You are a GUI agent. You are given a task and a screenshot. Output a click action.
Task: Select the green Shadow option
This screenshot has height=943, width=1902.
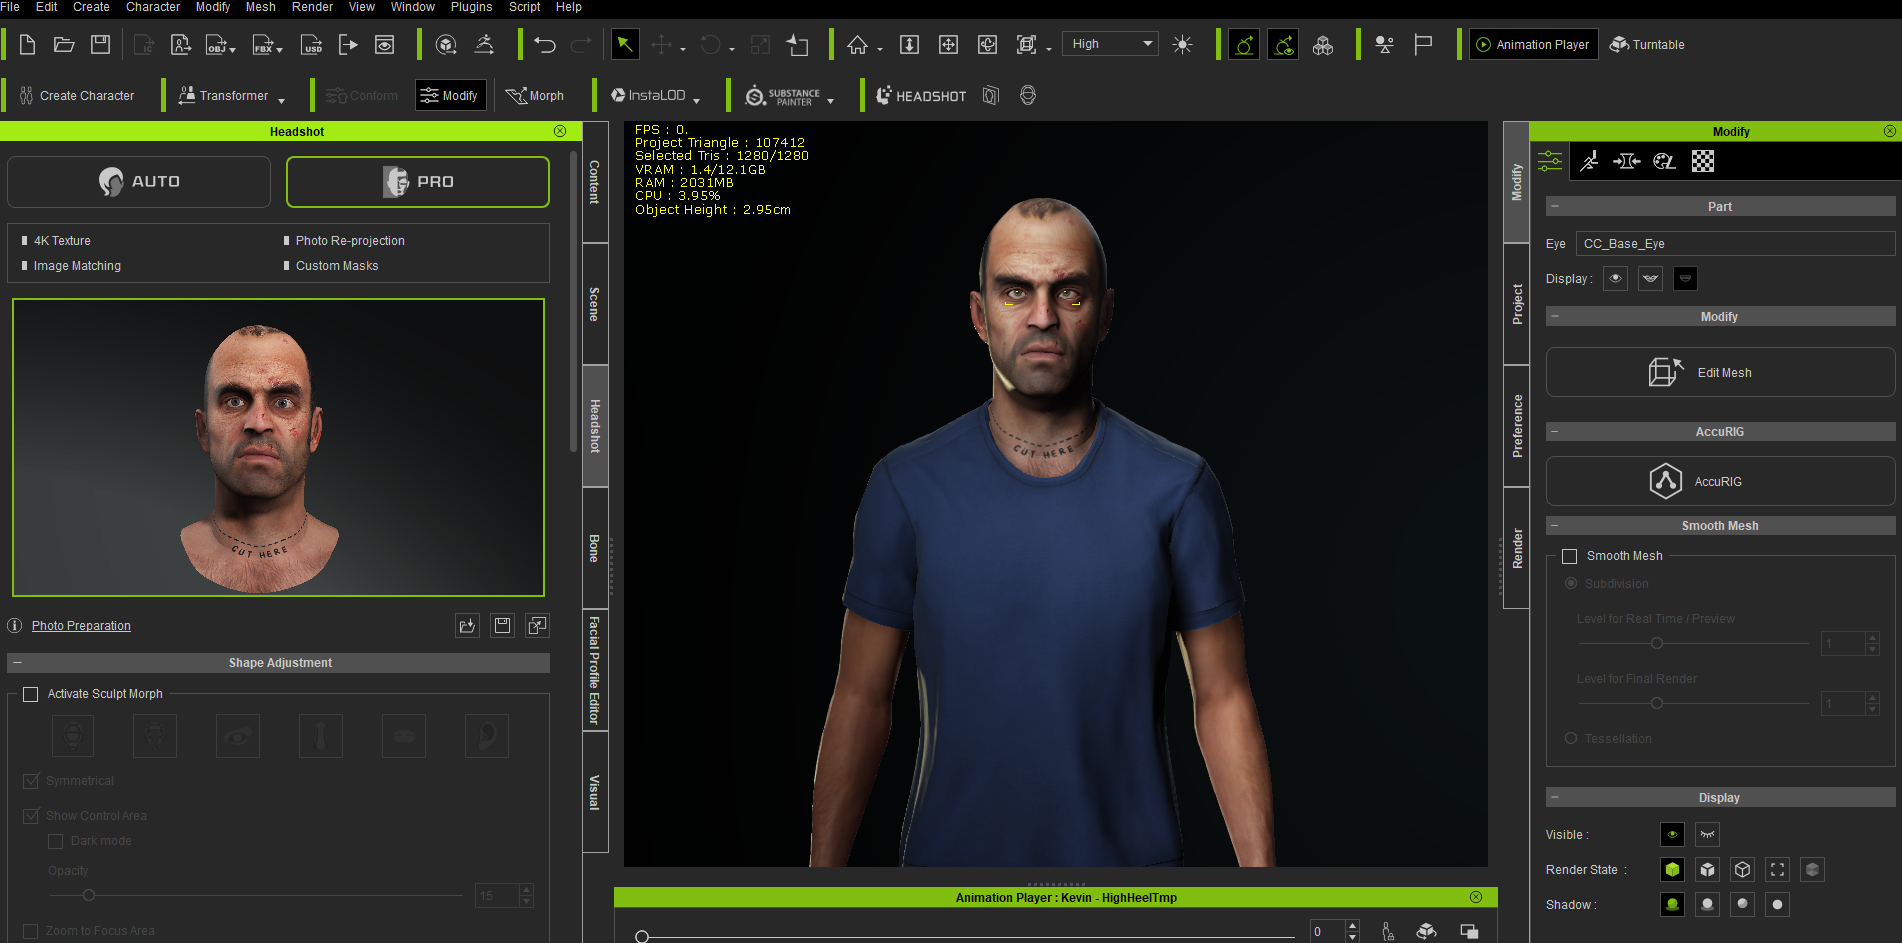click(1672, 905)
